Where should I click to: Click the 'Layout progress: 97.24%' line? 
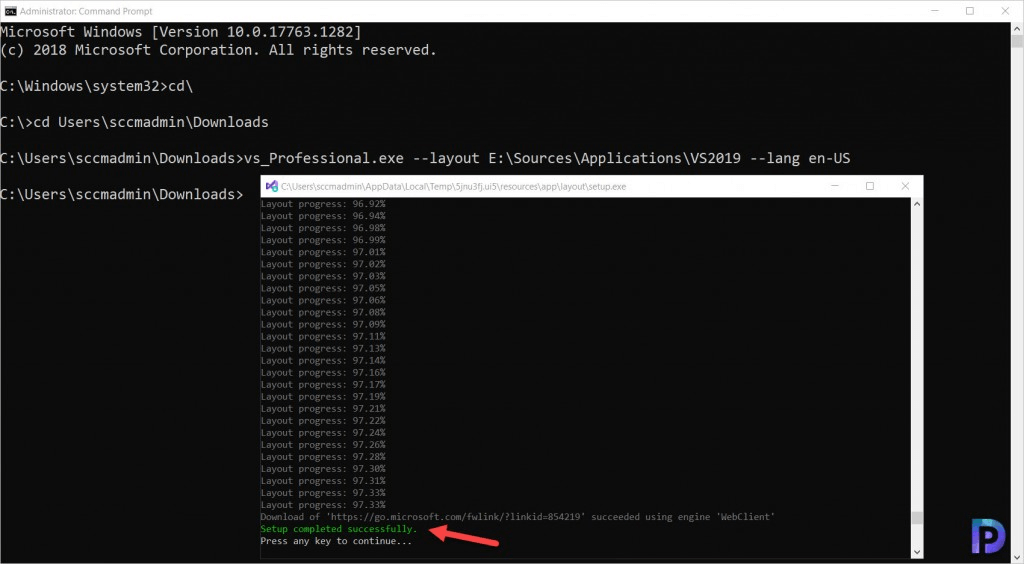click(323, 433)
